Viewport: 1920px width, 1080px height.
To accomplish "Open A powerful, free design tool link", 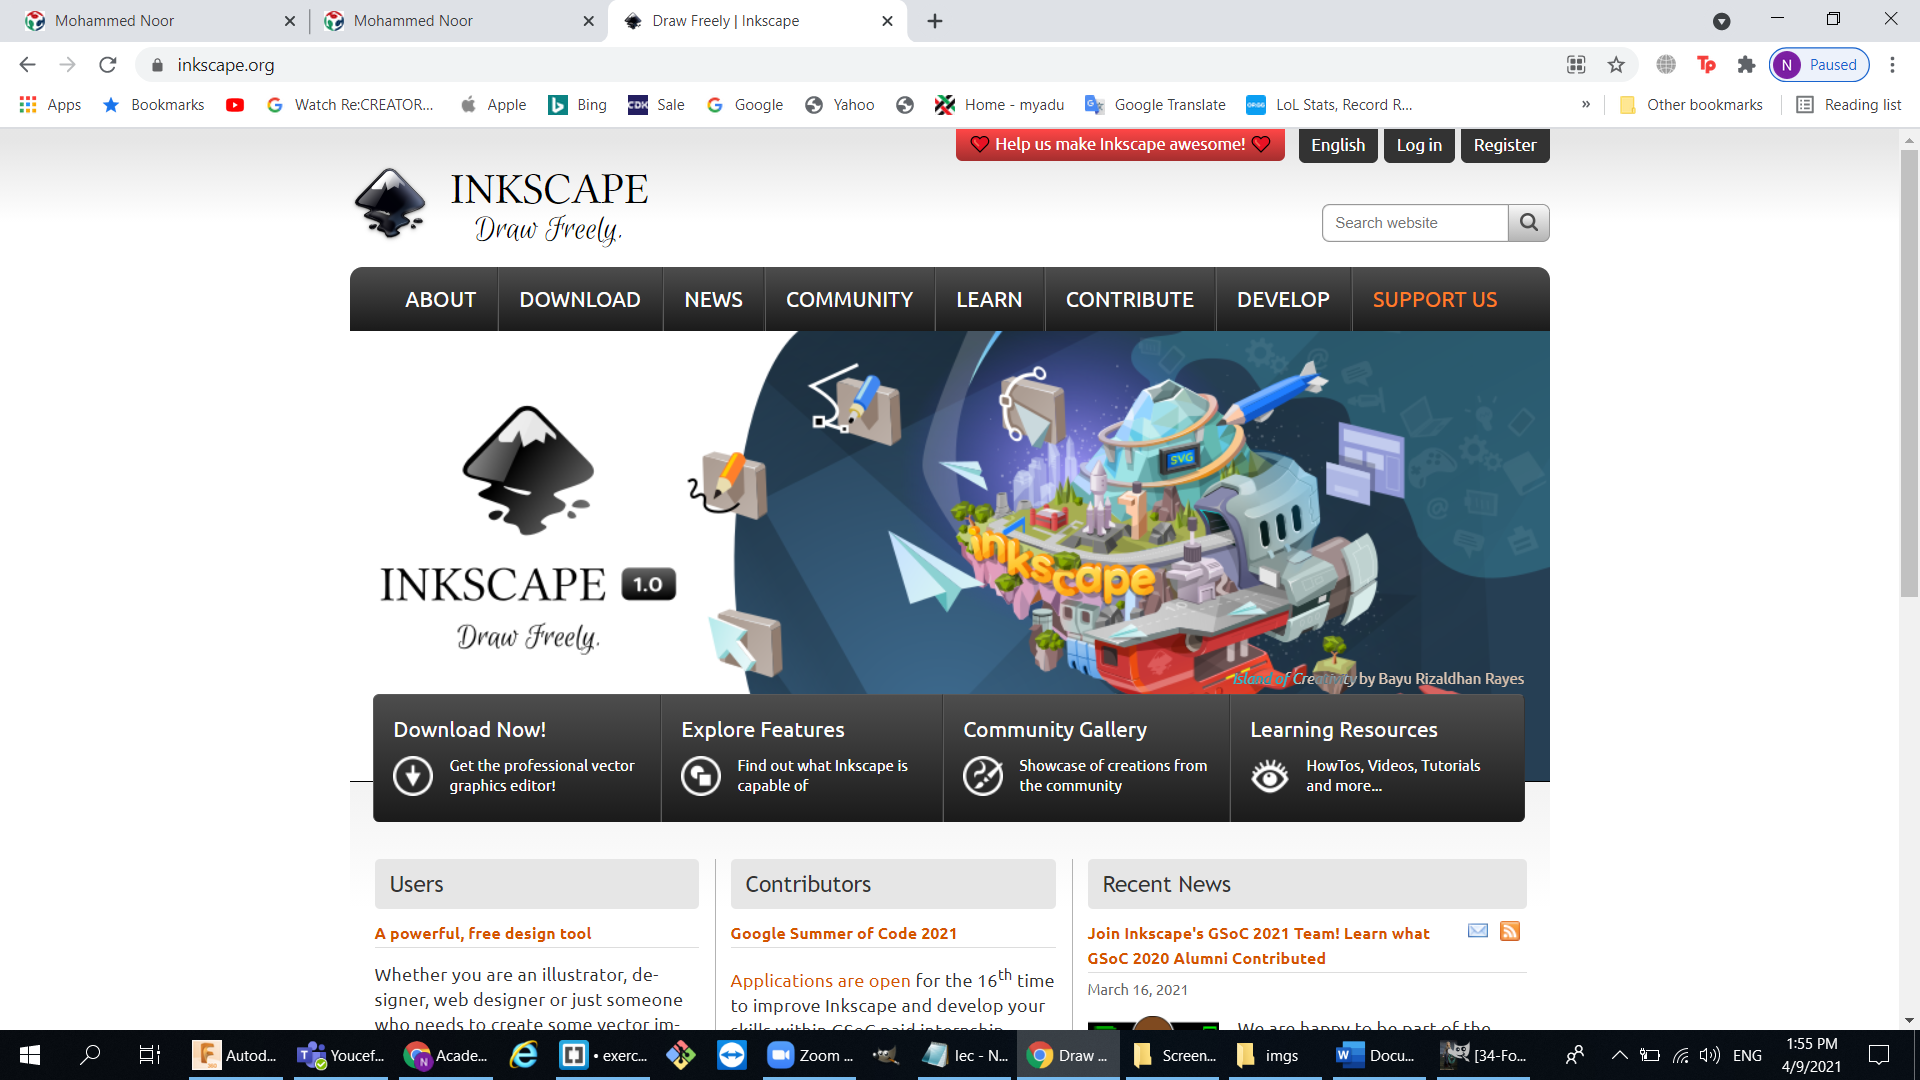I will coord(483,933).
